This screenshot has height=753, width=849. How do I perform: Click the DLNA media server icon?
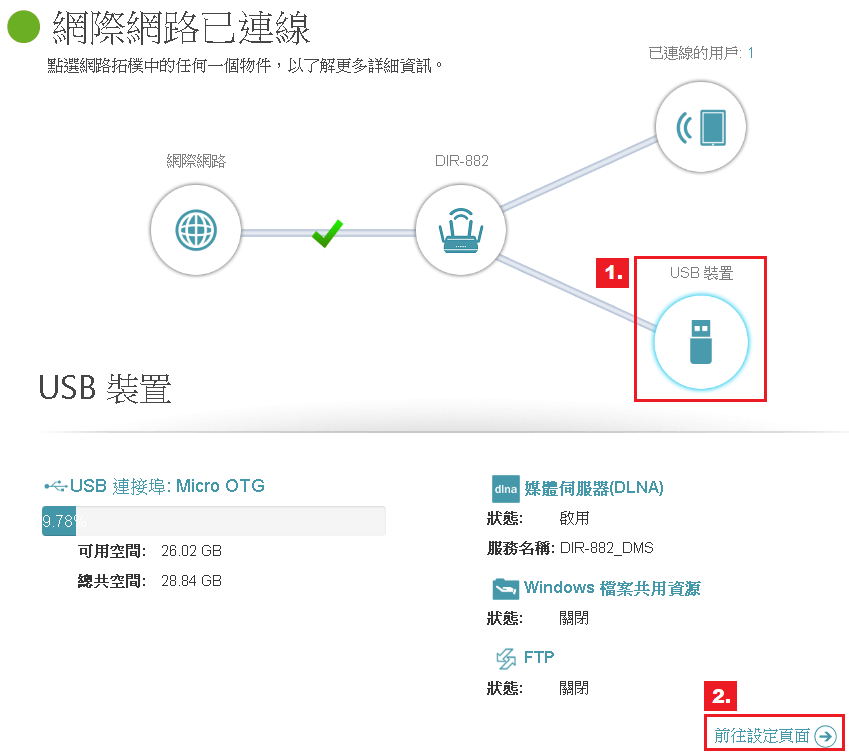pos(505,488)
